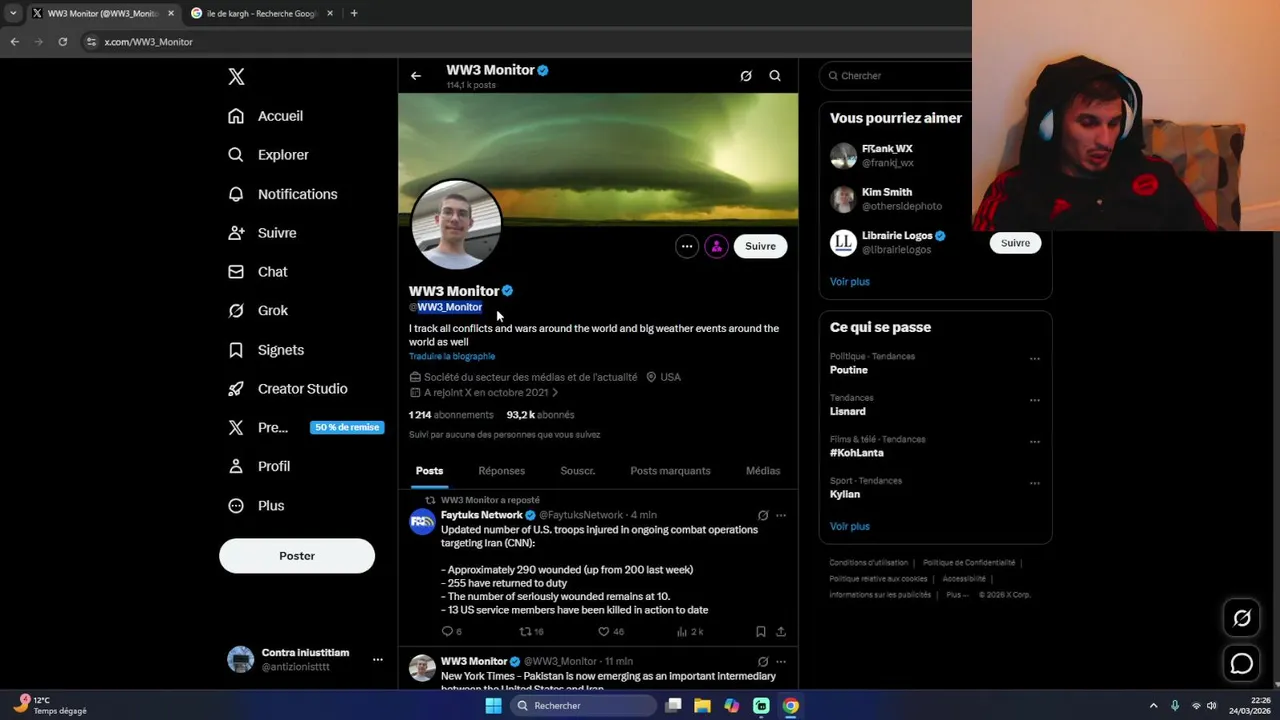Select the Posts tab
Screen dimensions: 1280x720
tap(430, 471)
